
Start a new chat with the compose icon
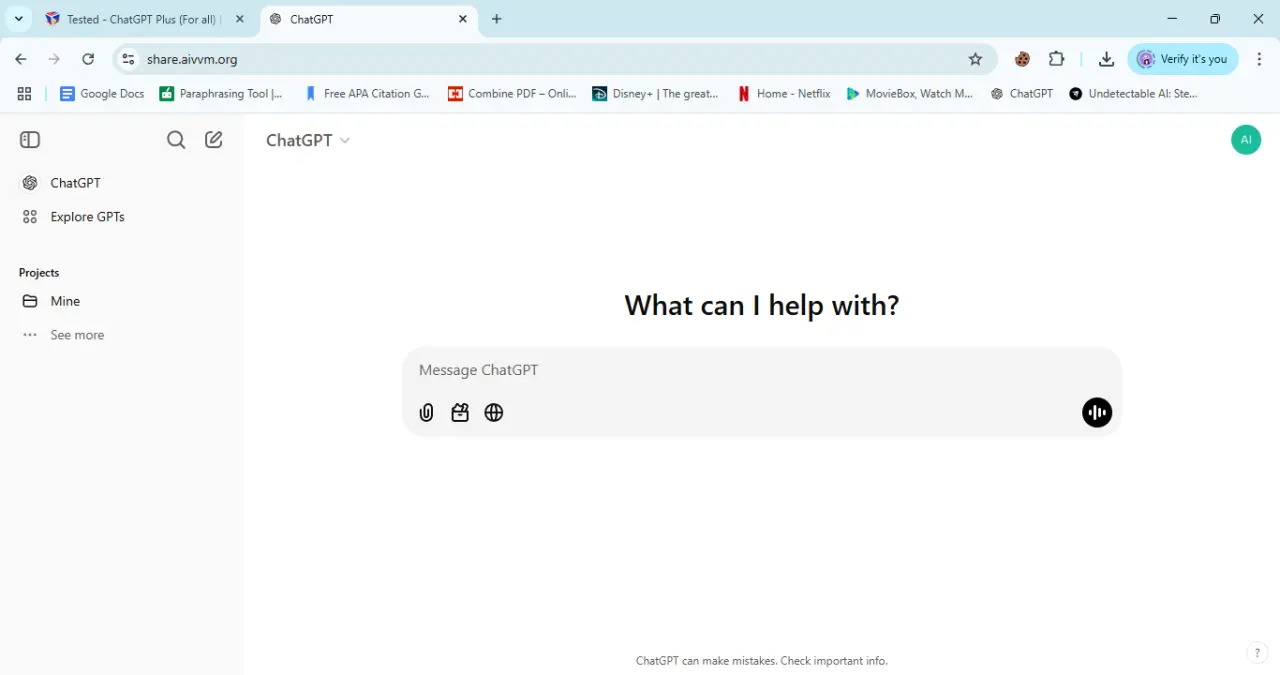[214, 140]
